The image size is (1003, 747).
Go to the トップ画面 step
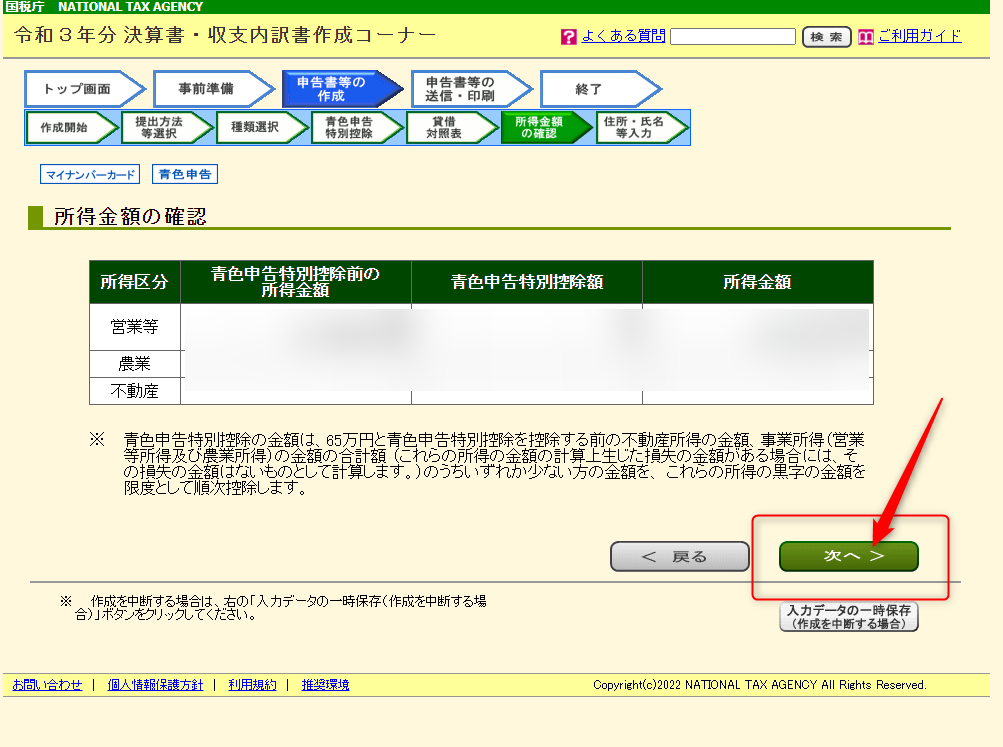coord(77,89)
